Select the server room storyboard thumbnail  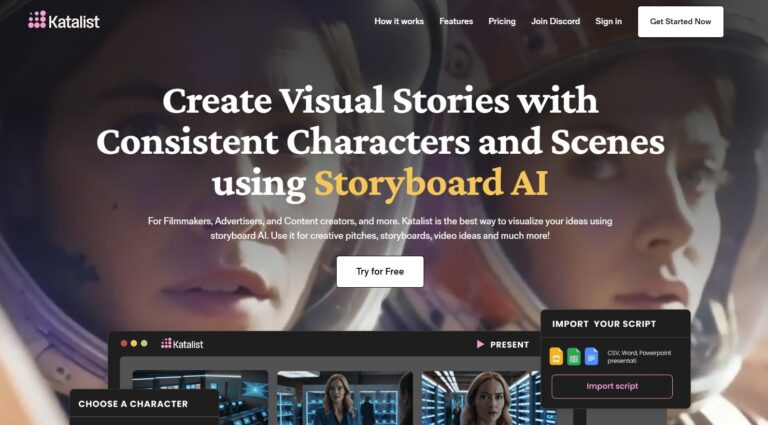(200, 398)
